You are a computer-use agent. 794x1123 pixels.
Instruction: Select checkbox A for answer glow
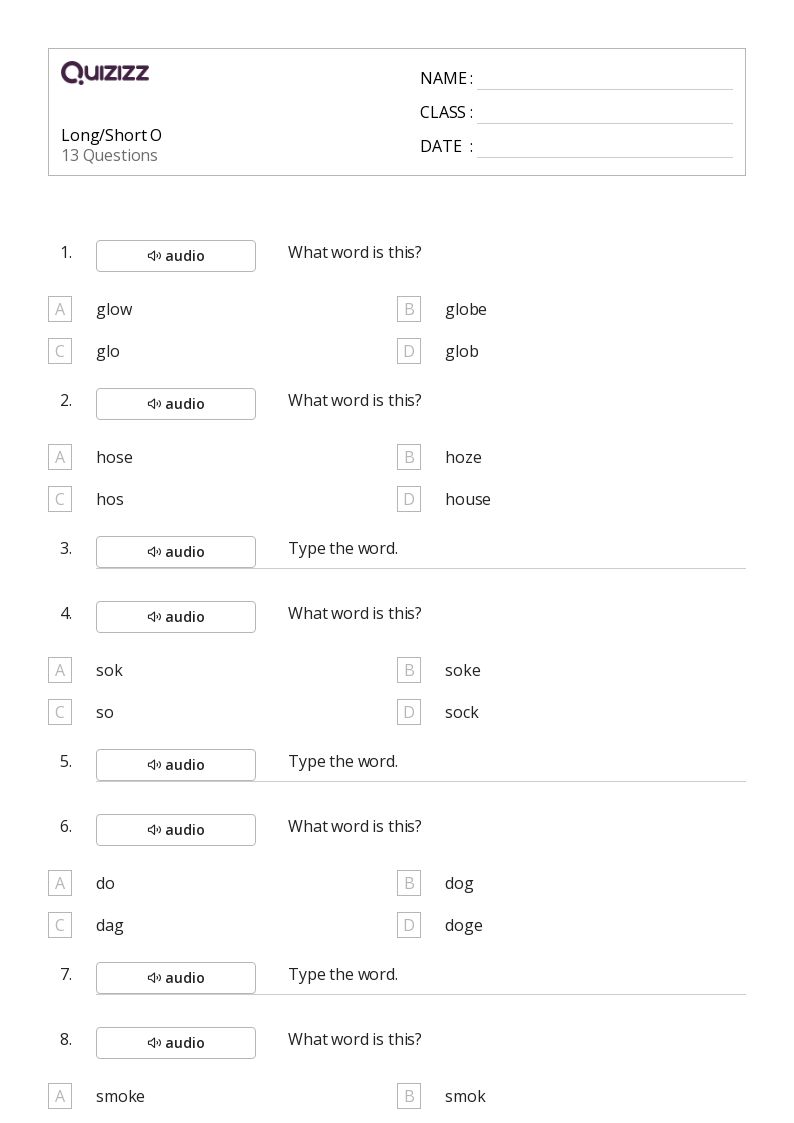click(60, 309)
